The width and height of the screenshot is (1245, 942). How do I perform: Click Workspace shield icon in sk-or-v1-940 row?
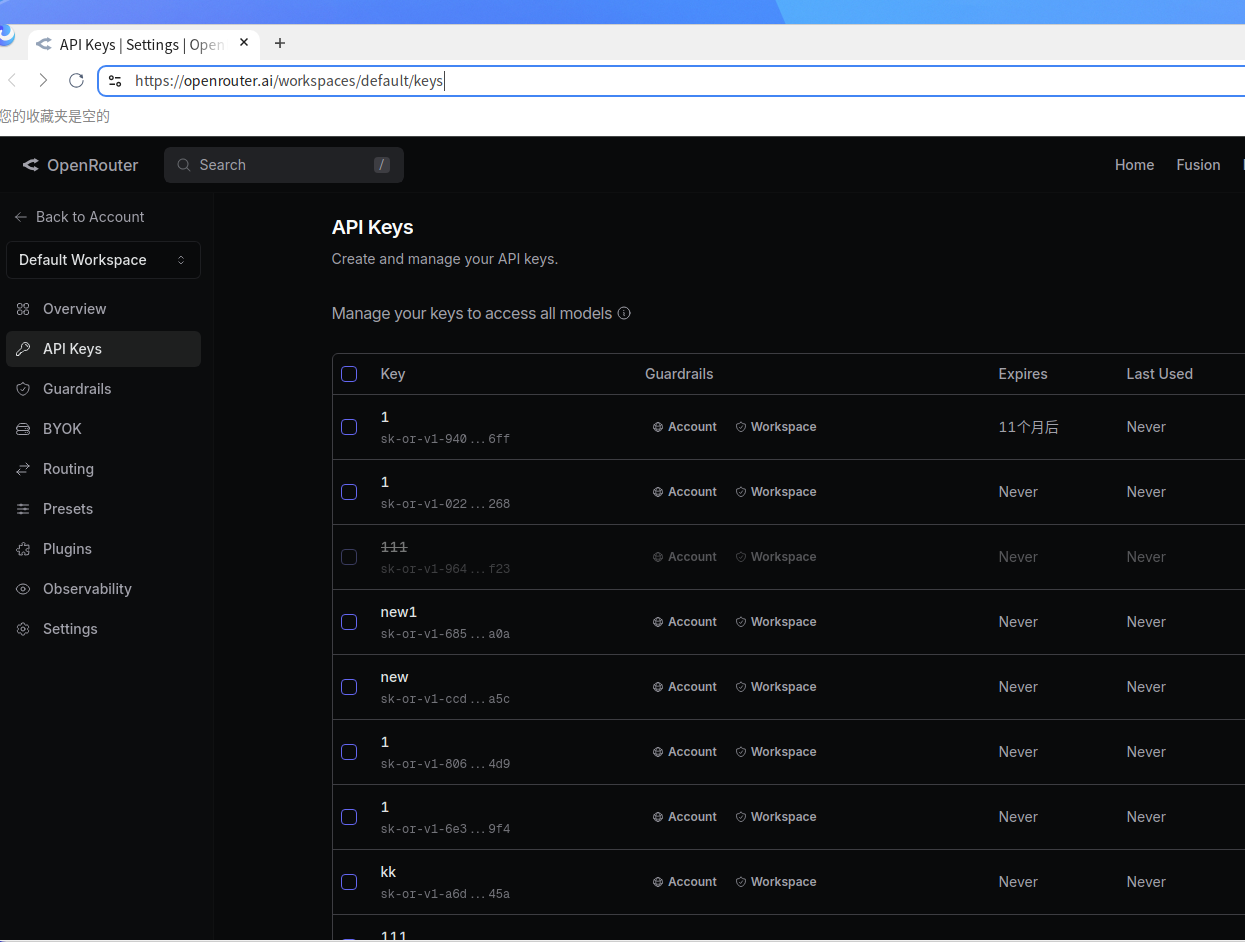pyautogui.click(x=741, y=427)
